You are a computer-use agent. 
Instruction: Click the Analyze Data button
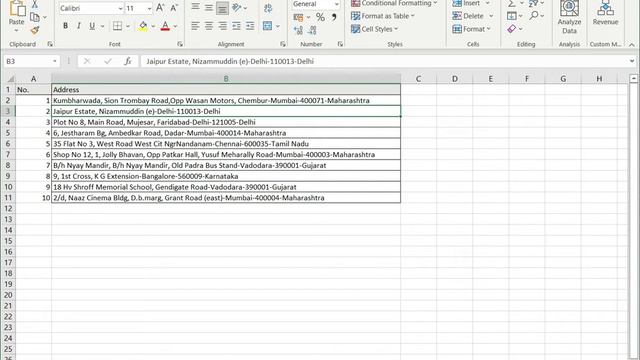coord(569,17)
